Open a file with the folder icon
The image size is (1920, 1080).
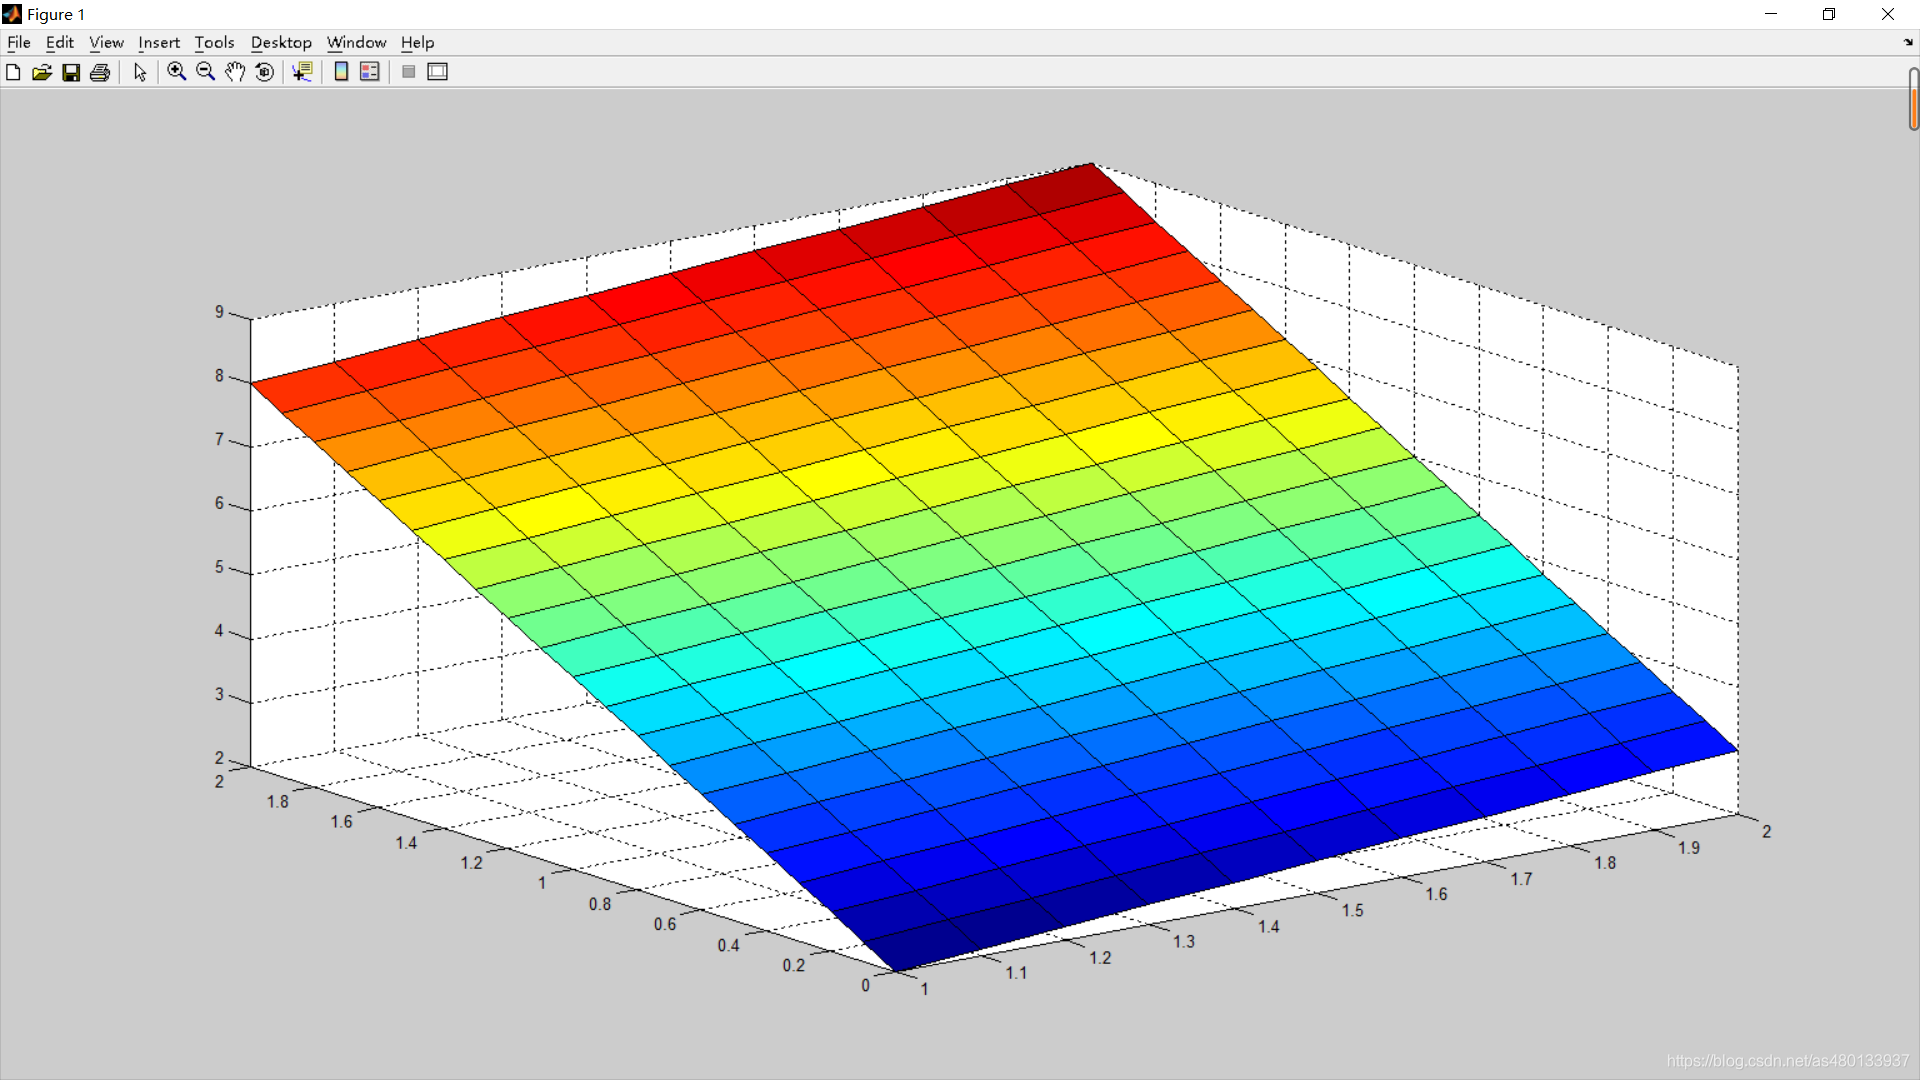pos(42,72)
